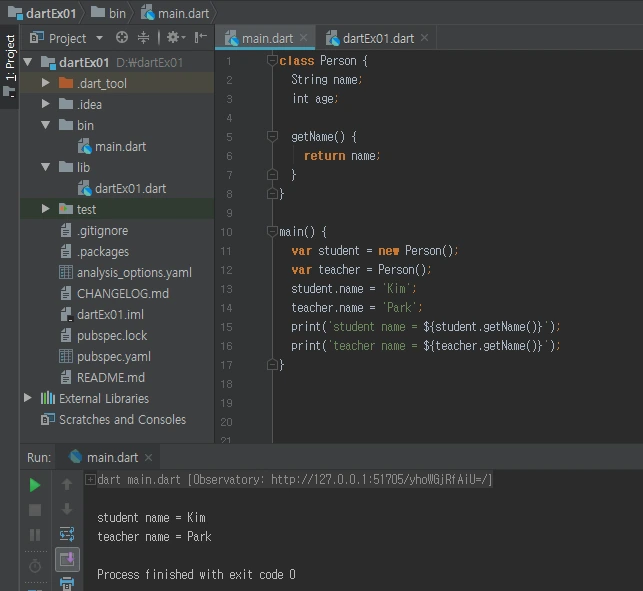This screenshot has width=643, height=591.
Task: Toggle the Soft-Wrap console output icon
Action: click(x=67, y=534)
